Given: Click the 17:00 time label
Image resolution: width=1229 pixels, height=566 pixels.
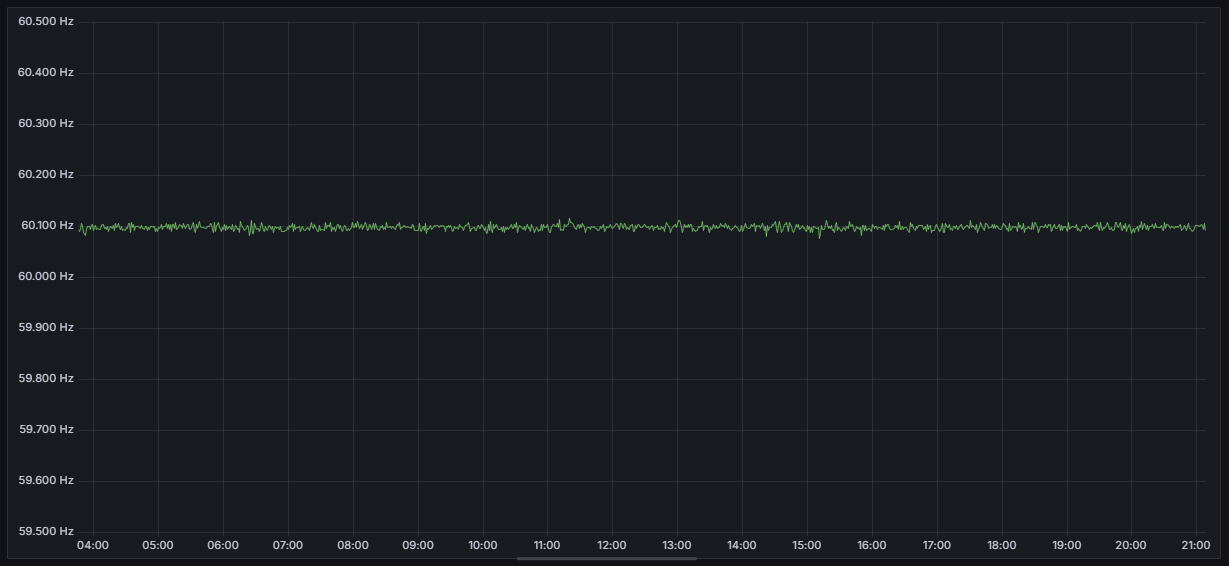Looking at the screenshot, I should point(937,545).
